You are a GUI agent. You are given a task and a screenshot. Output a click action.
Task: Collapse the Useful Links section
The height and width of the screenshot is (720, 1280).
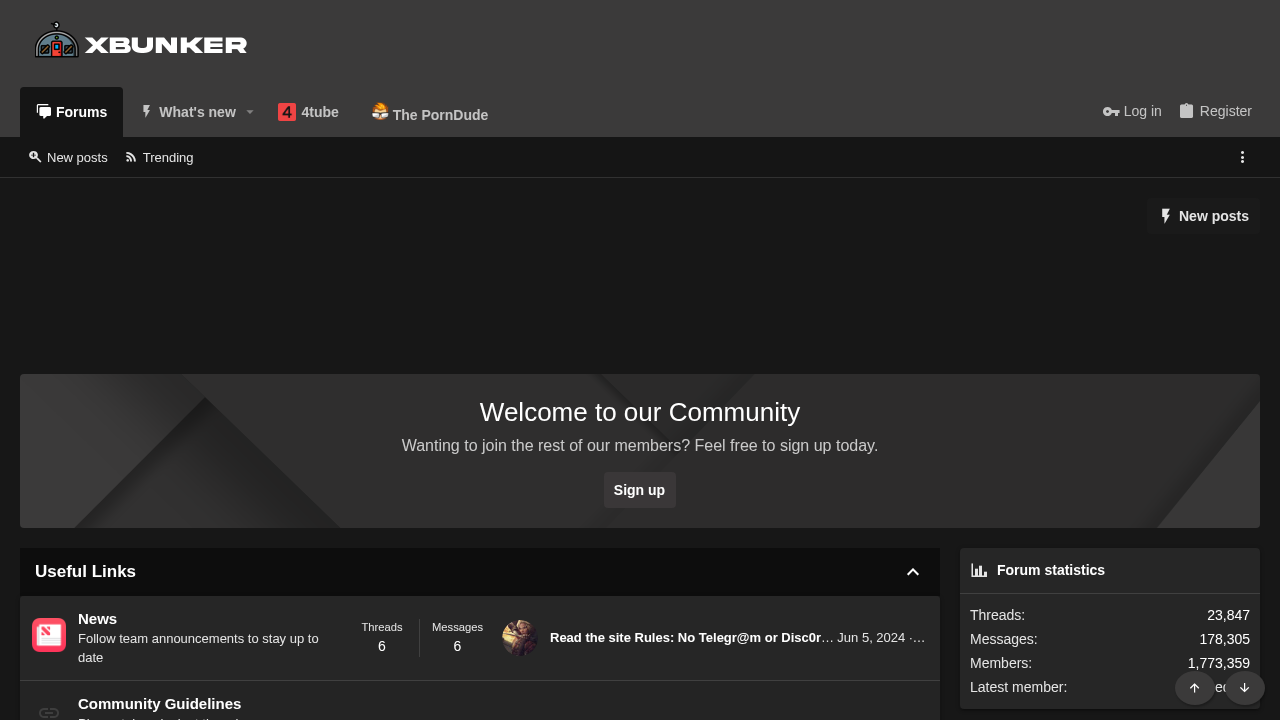tap(912, 572)
